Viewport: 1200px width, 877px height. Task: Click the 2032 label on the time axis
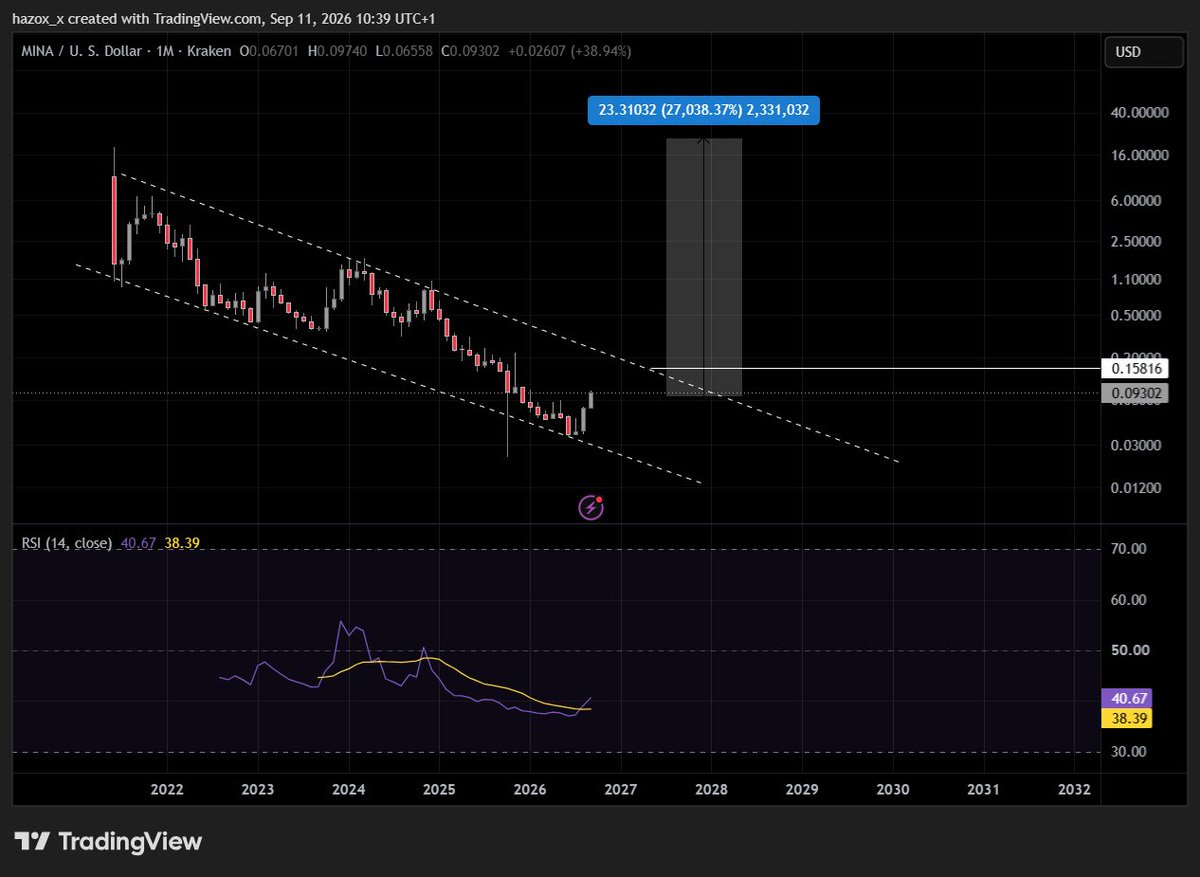point(1074,789)
